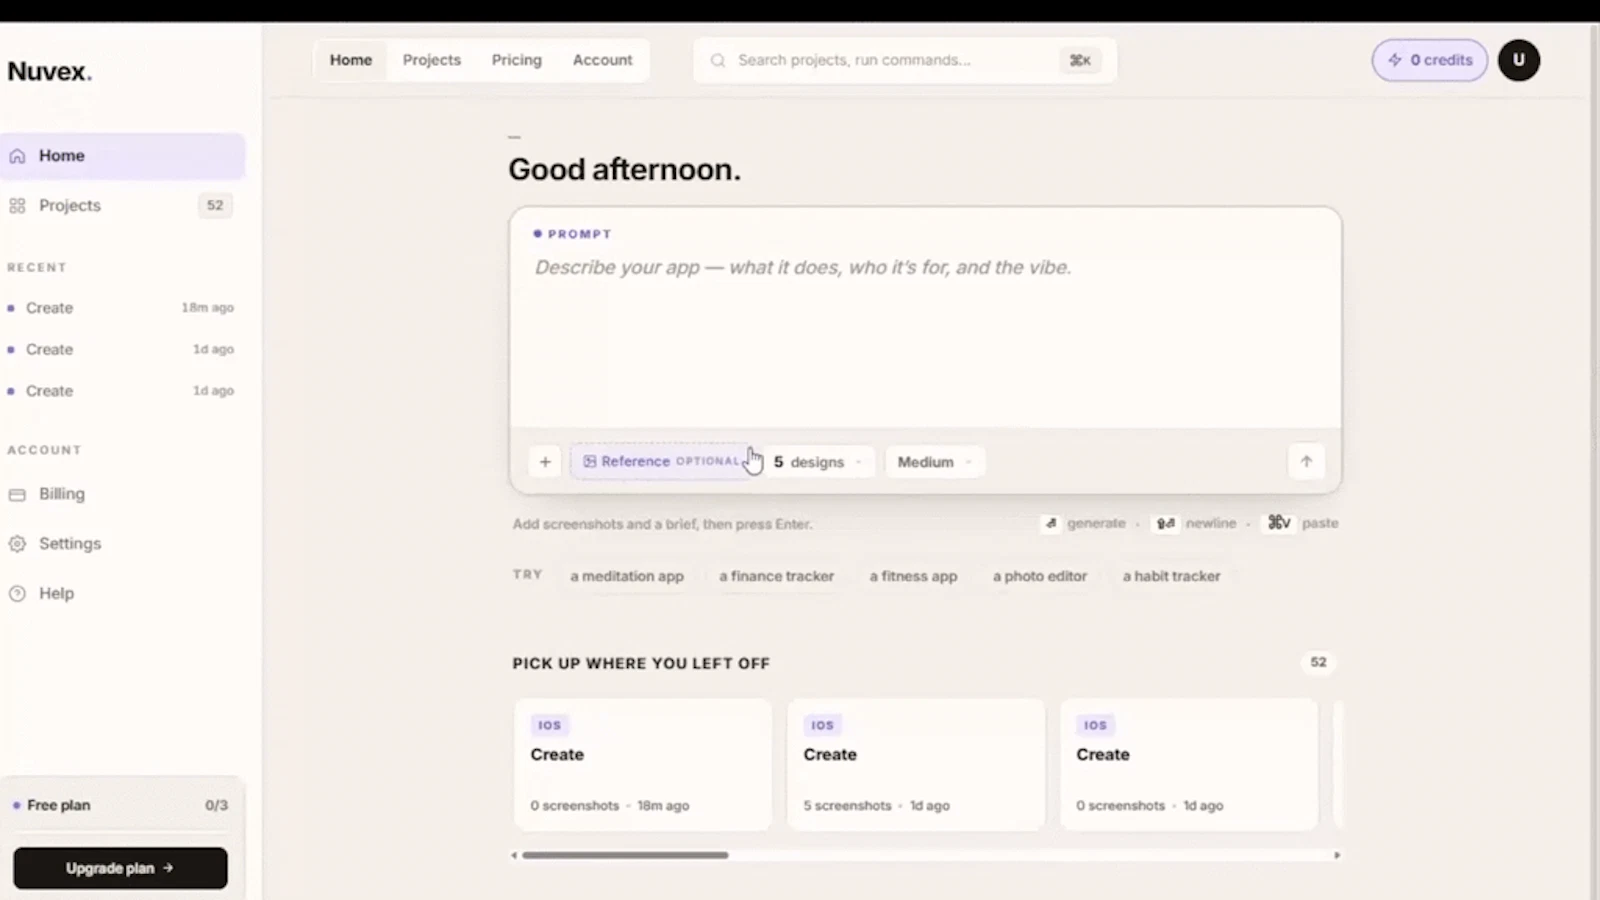Image resolution: width=1600 pixels, height=900 pixels.
Task: Click the sparkle icon in credits pill
Action: click(1395, 60)
